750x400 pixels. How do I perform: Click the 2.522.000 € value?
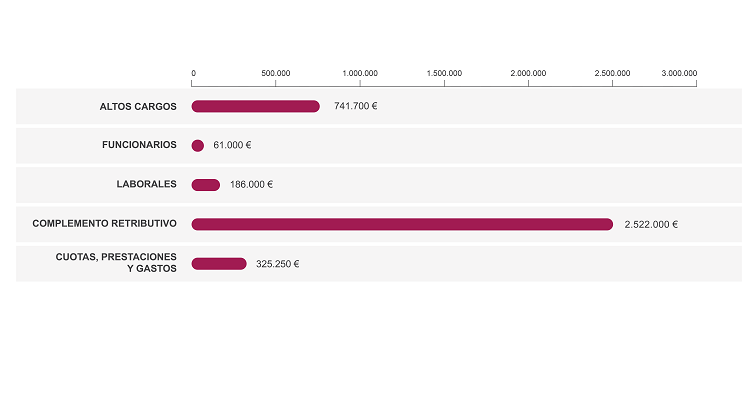pos(651,224)
